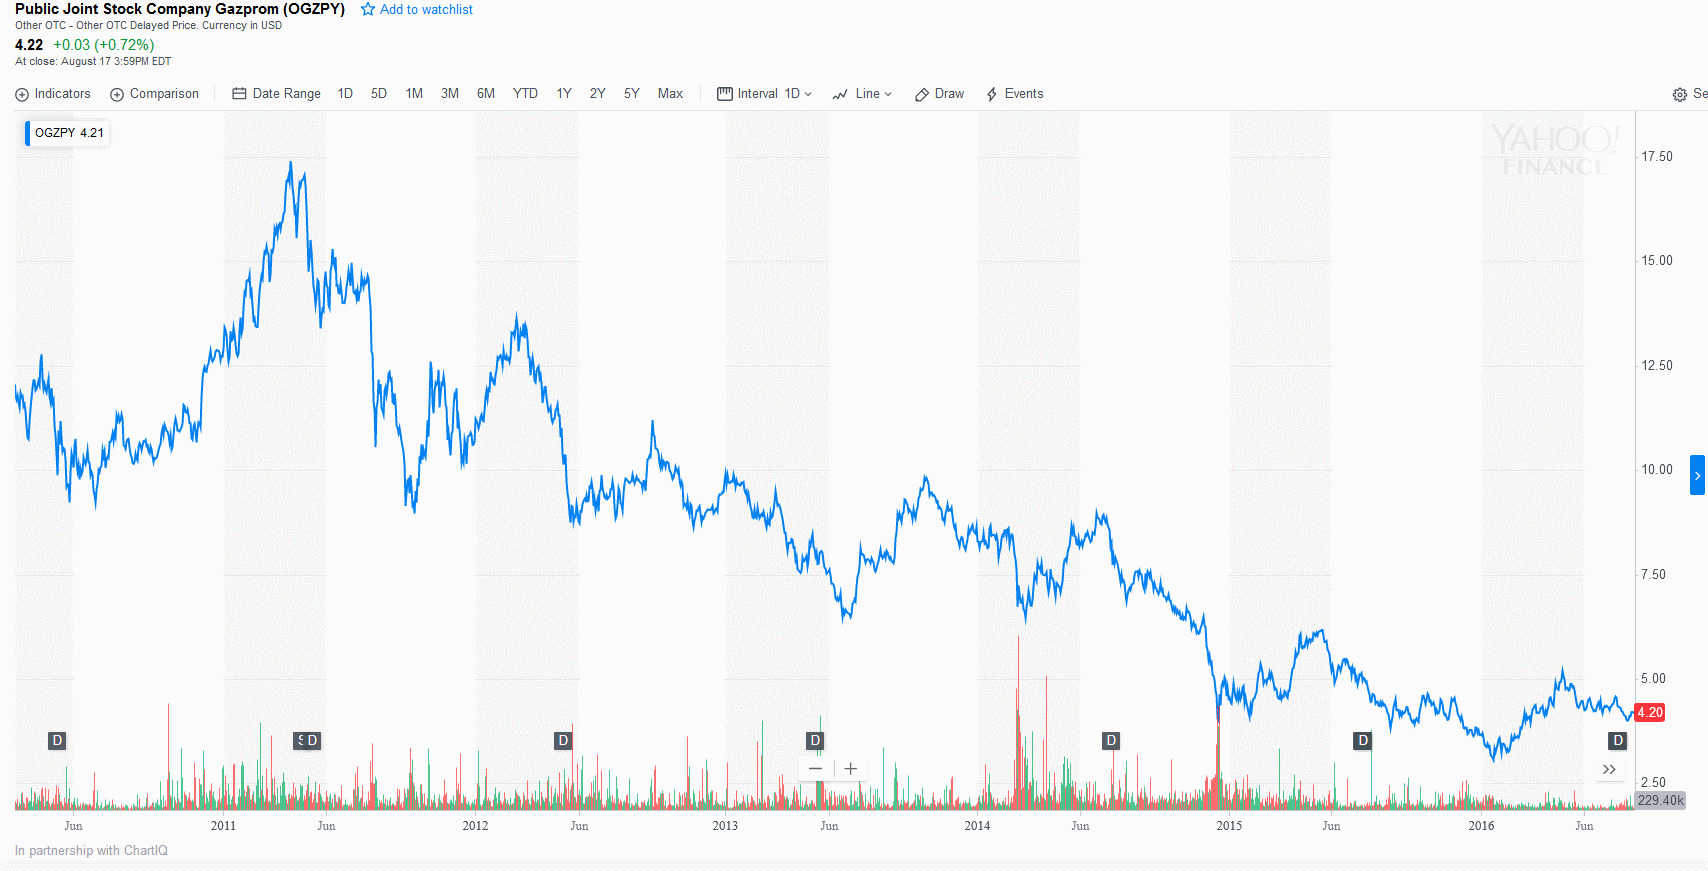Open the Date Range picker label

coord(287,94)
